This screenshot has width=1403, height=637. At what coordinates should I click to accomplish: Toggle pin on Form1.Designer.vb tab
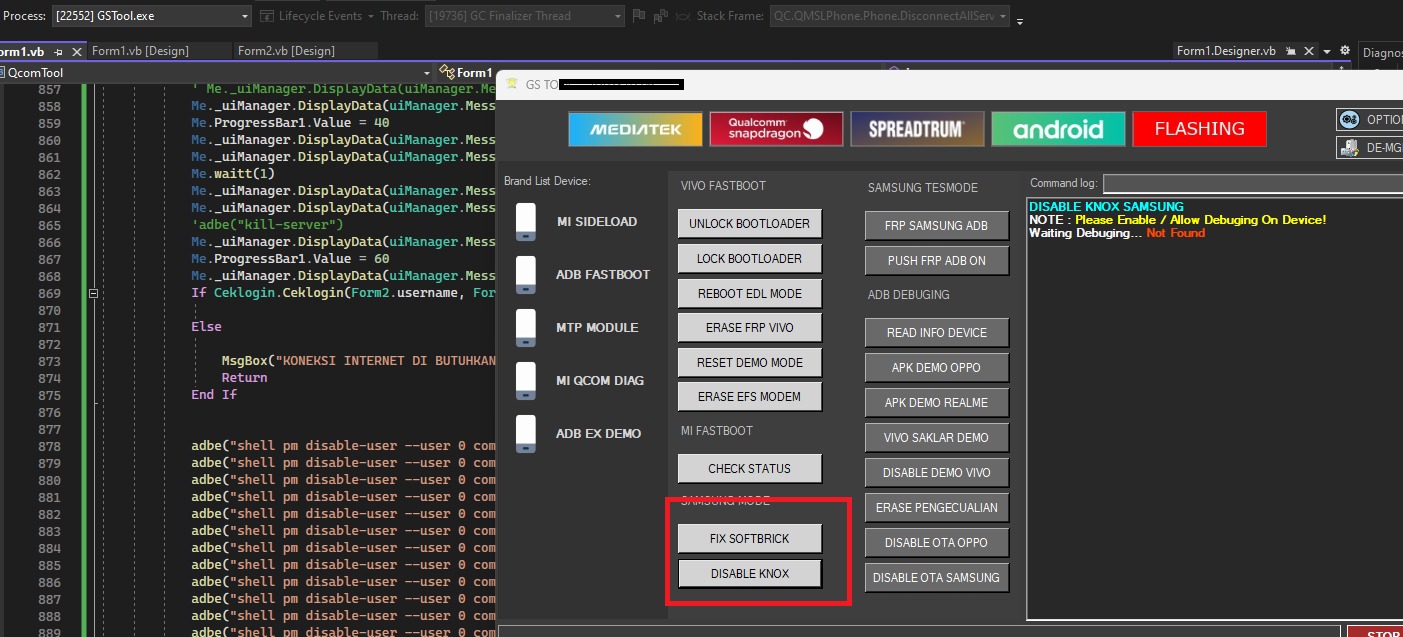pos(1291,51)
